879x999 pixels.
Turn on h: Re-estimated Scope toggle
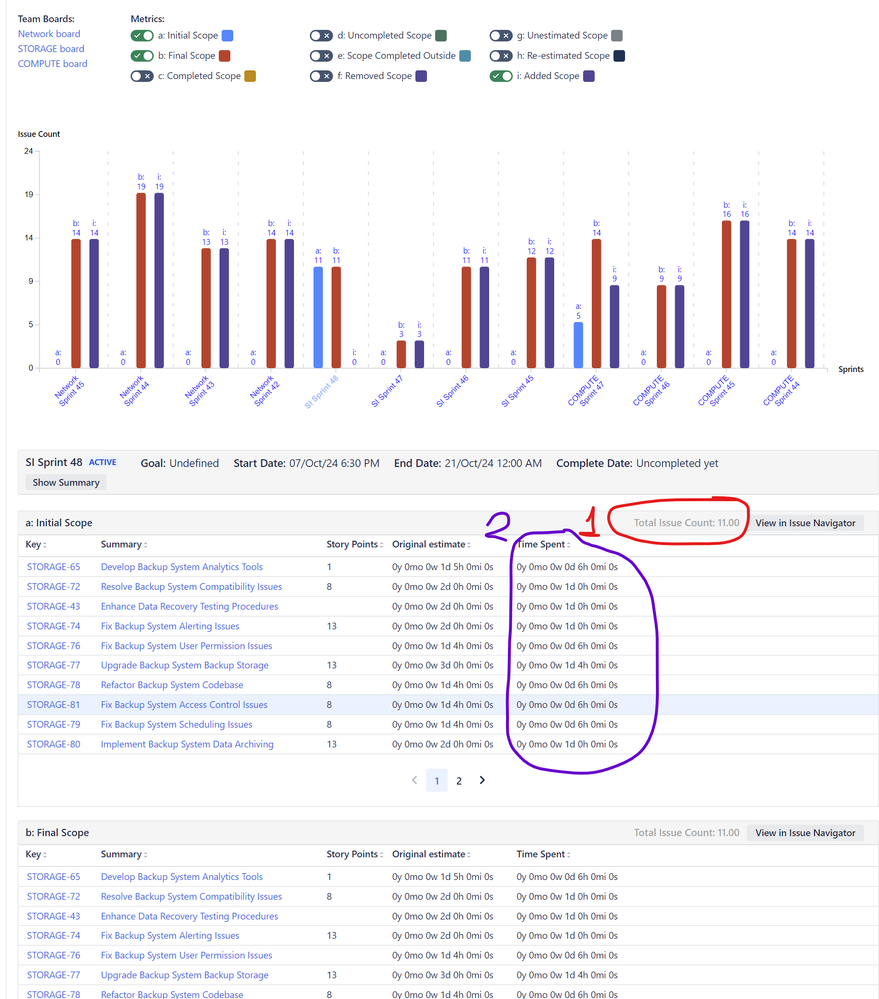pos(501,56)
